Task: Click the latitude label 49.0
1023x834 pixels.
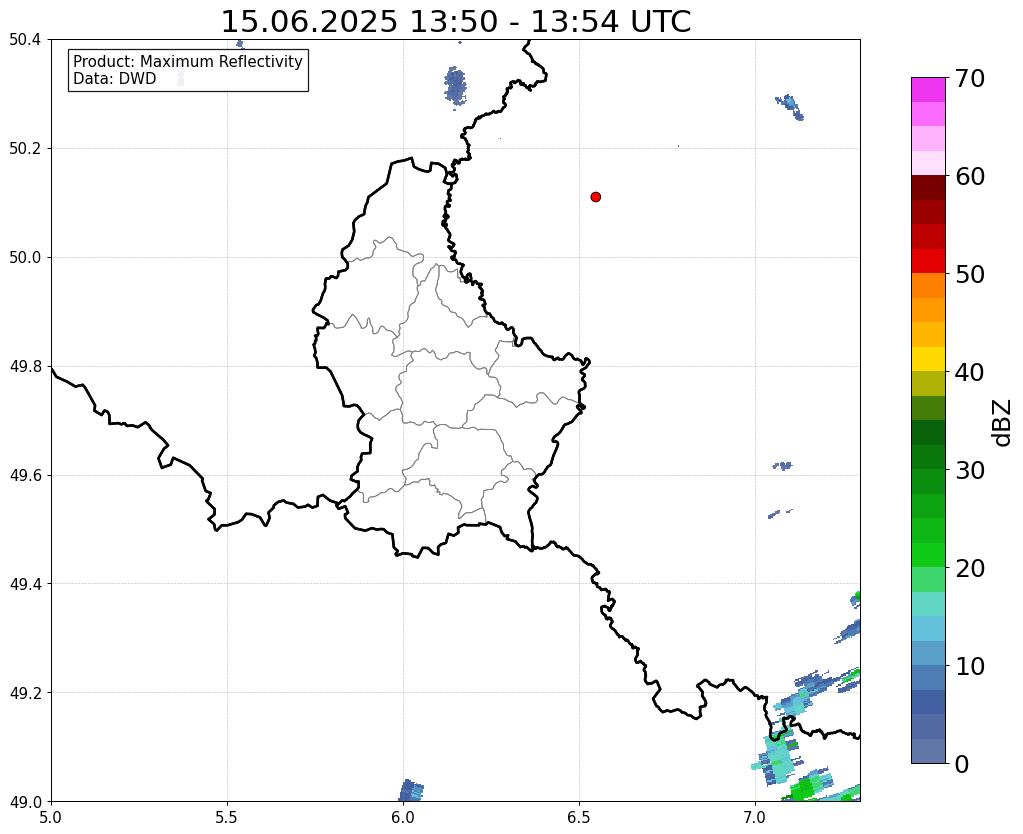Action: coord(25,801)
